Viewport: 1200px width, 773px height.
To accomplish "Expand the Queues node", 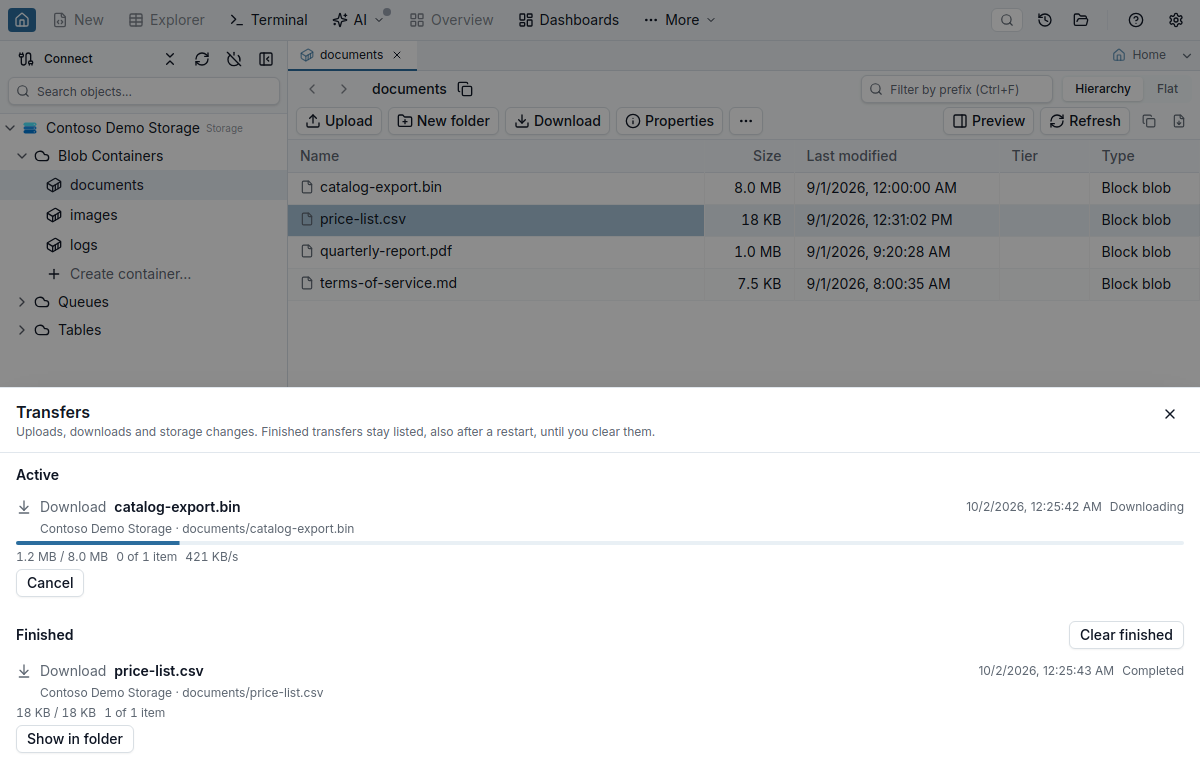I will click(x=22, y=302).
